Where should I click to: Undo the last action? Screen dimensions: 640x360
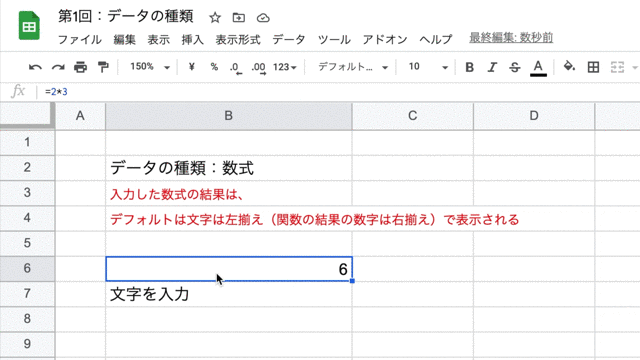coord(35,67)
